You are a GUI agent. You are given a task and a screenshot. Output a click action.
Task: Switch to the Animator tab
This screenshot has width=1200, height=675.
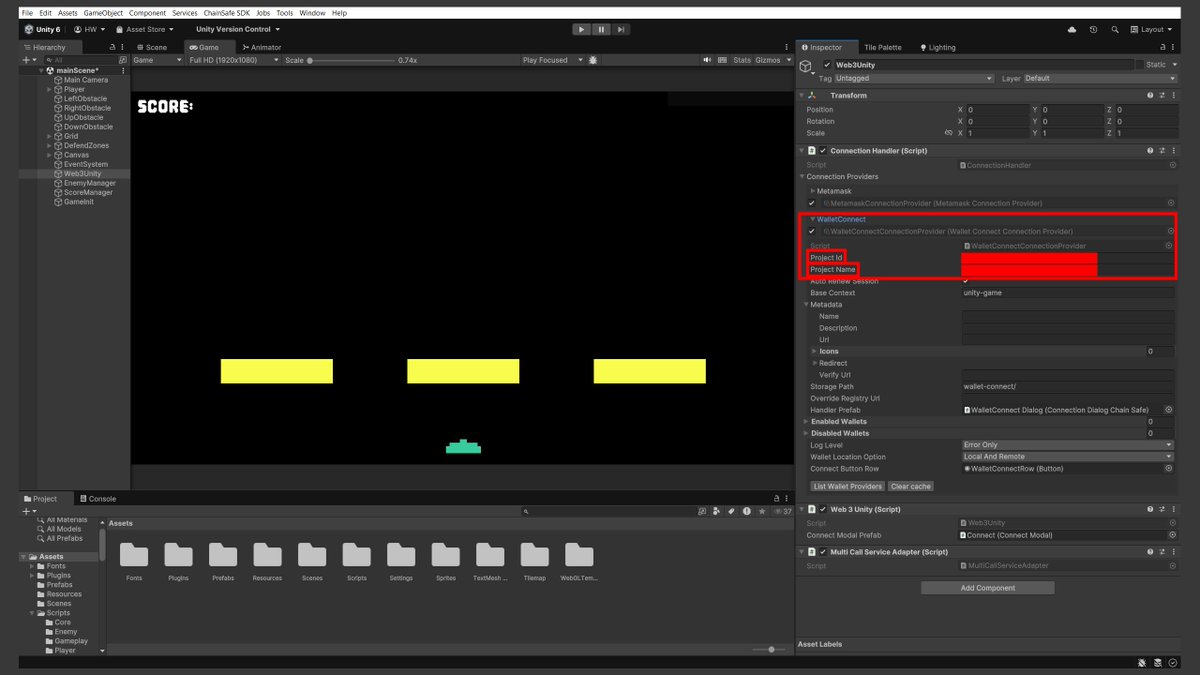tap(262, 47)
